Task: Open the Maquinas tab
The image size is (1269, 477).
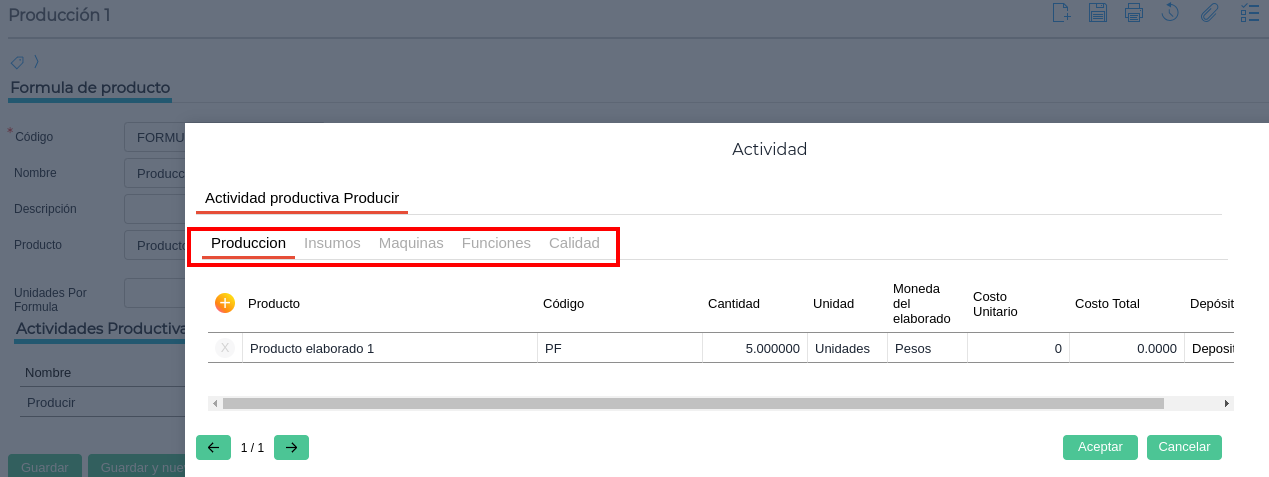Action: tap(411, 243)
